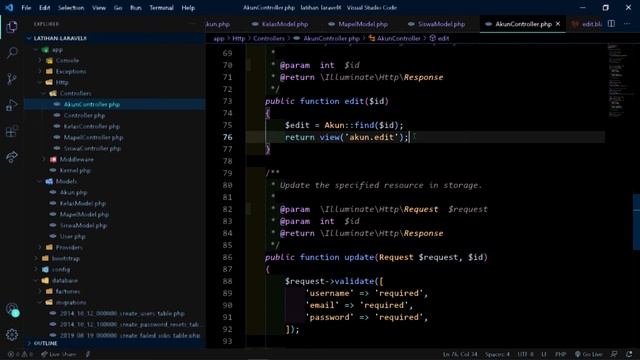Open the Accounts menu icon
The image size is (640, 360).
[12, 309]
